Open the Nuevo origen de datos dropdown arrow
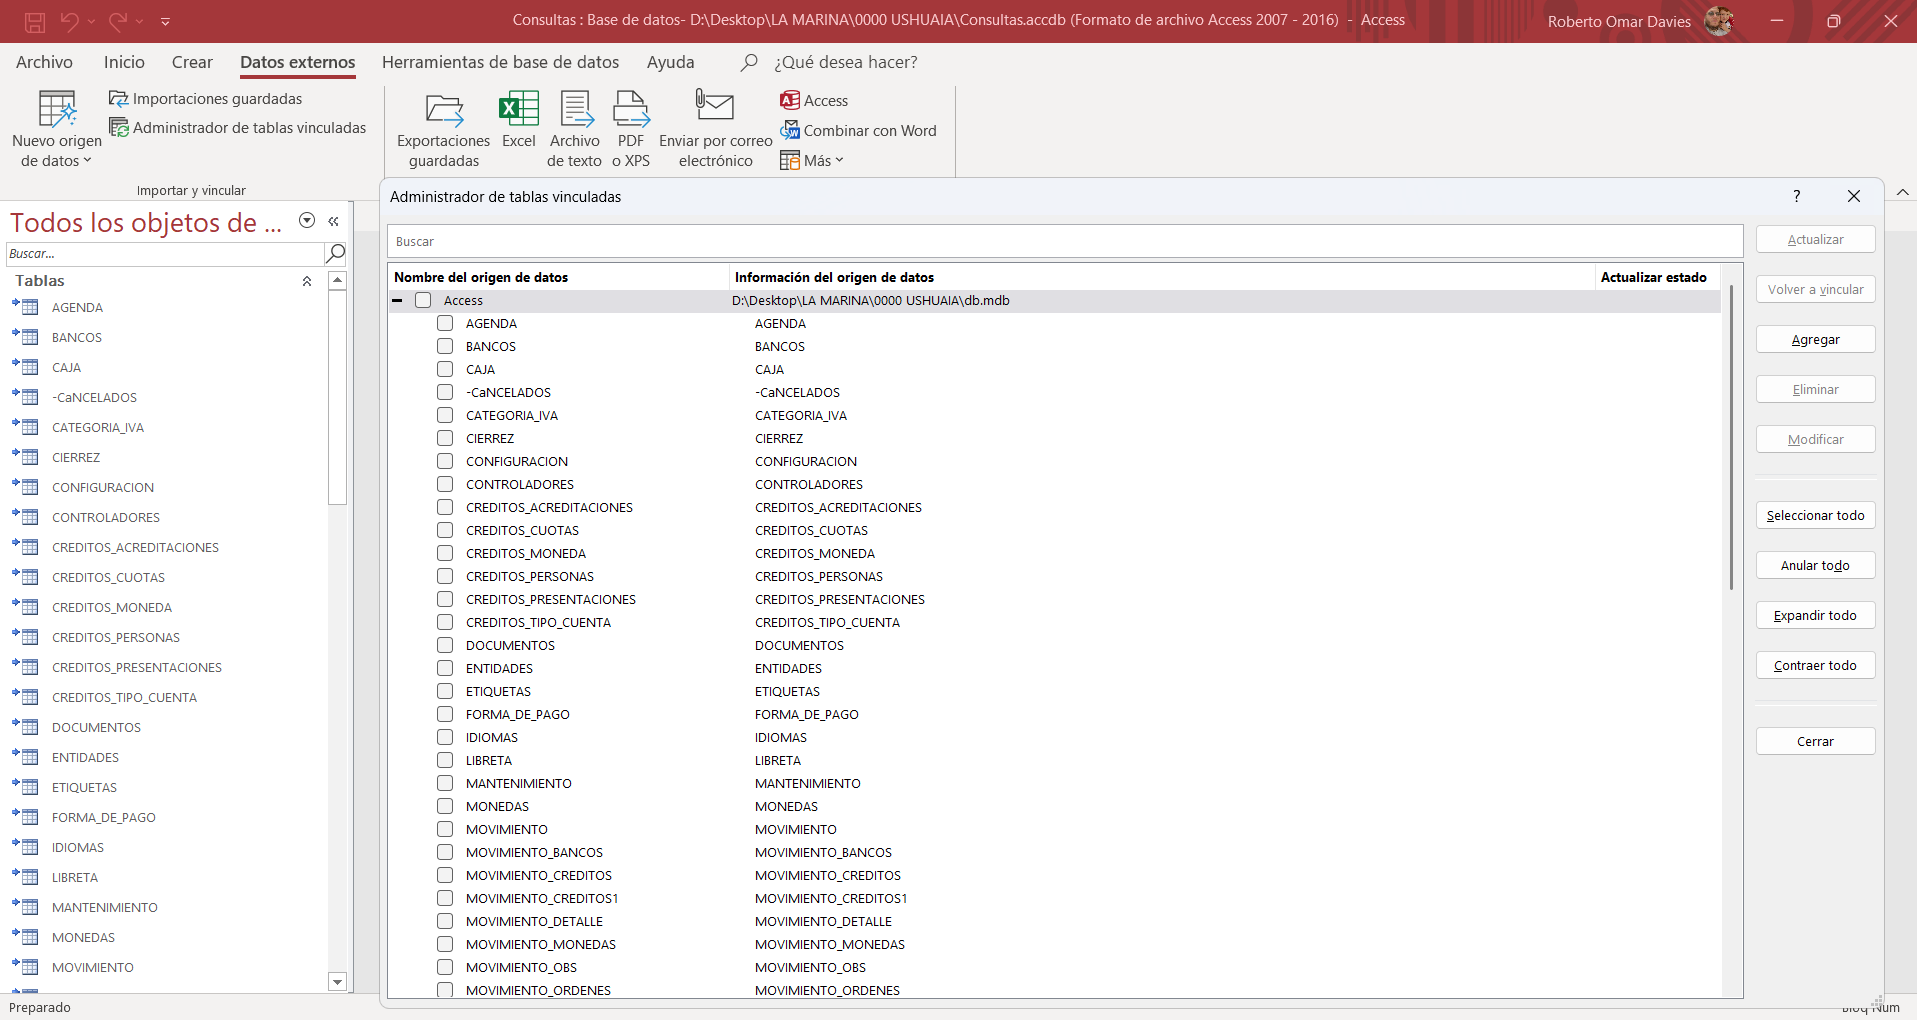 tap(87, 160)
